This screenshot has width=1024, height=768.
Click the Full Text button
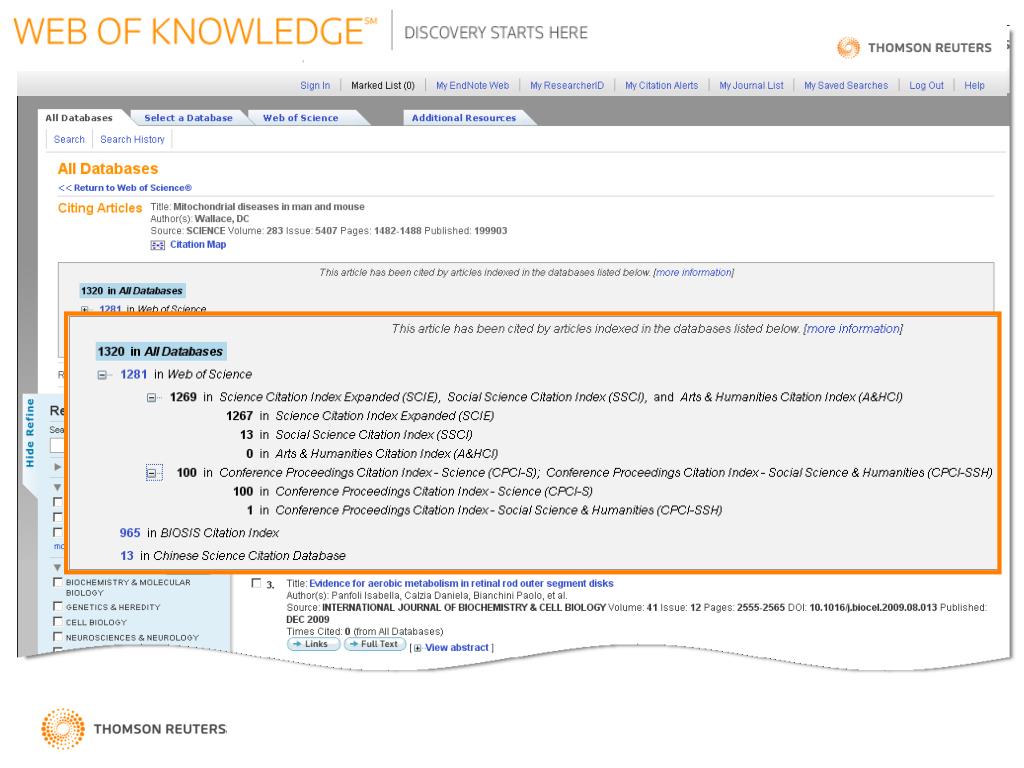point(375,645)
